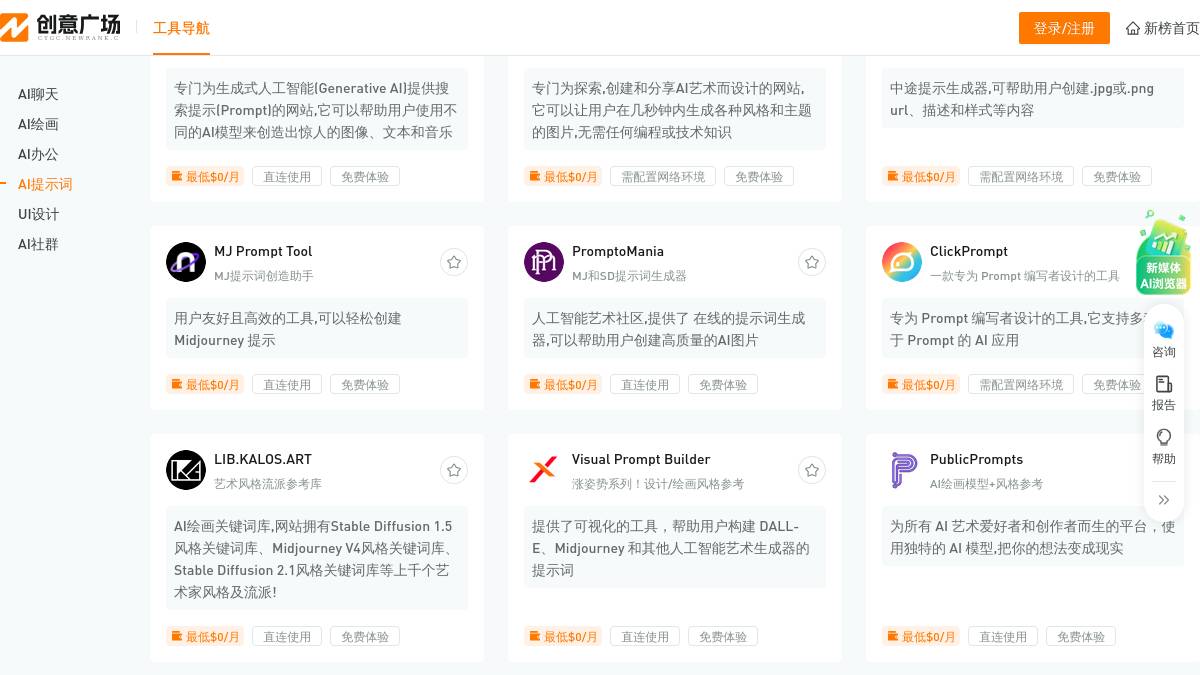
Task: Favorite LIB.KALOS.ART with star
Action: coord(454,470)
